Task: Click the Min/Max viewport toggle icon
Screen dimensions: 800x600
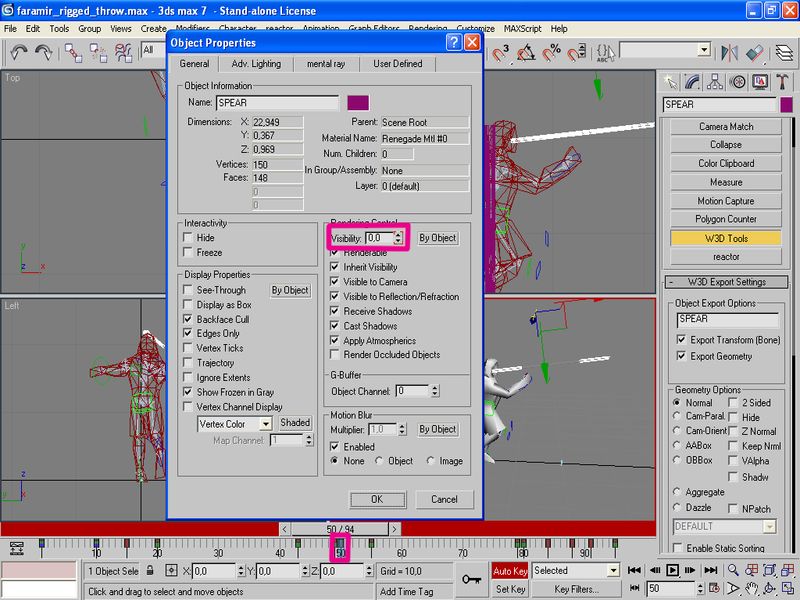Action: click(787, 588)
